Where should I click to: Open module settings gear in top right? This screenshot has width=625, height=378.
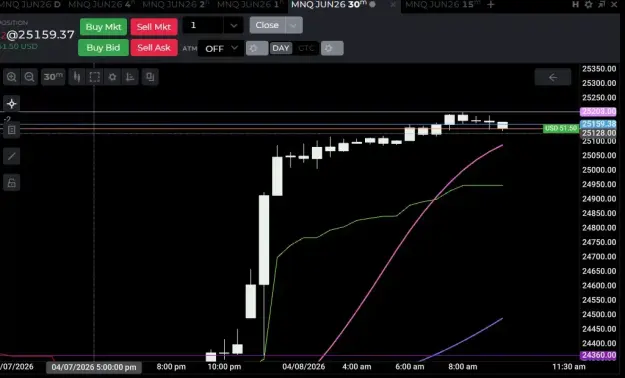point(588,5)
